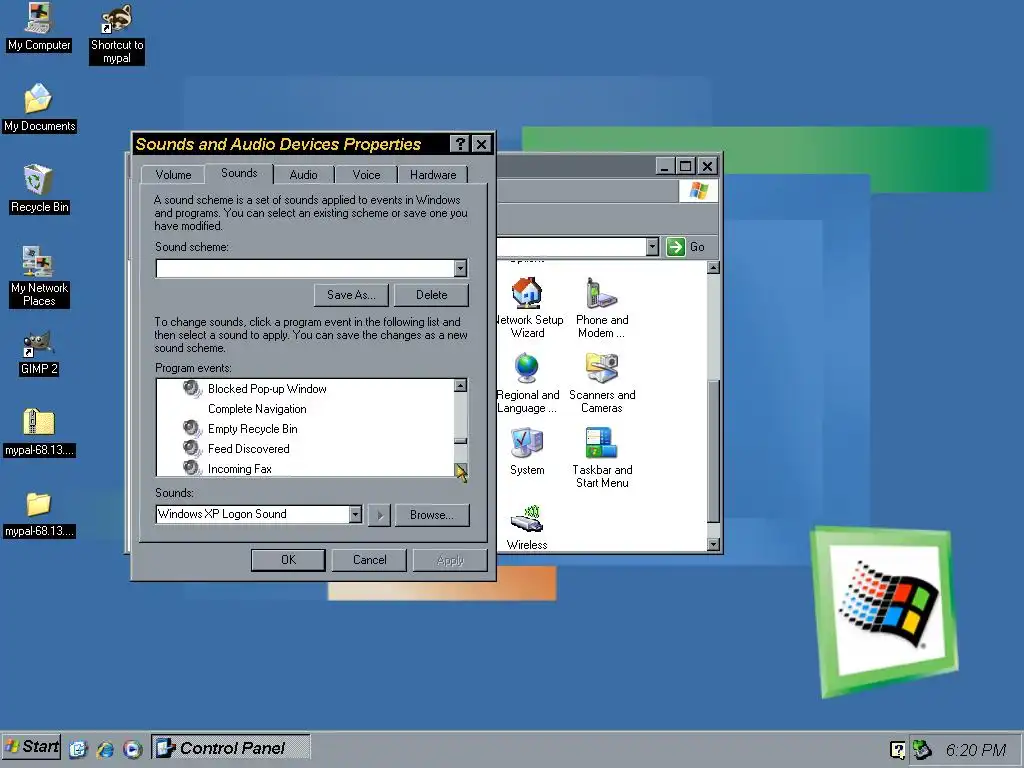The height and width of the screenshot is (768, 1024).
Task: Open the Voice tab
Action: pyautogui.click(x=366, y=174)
